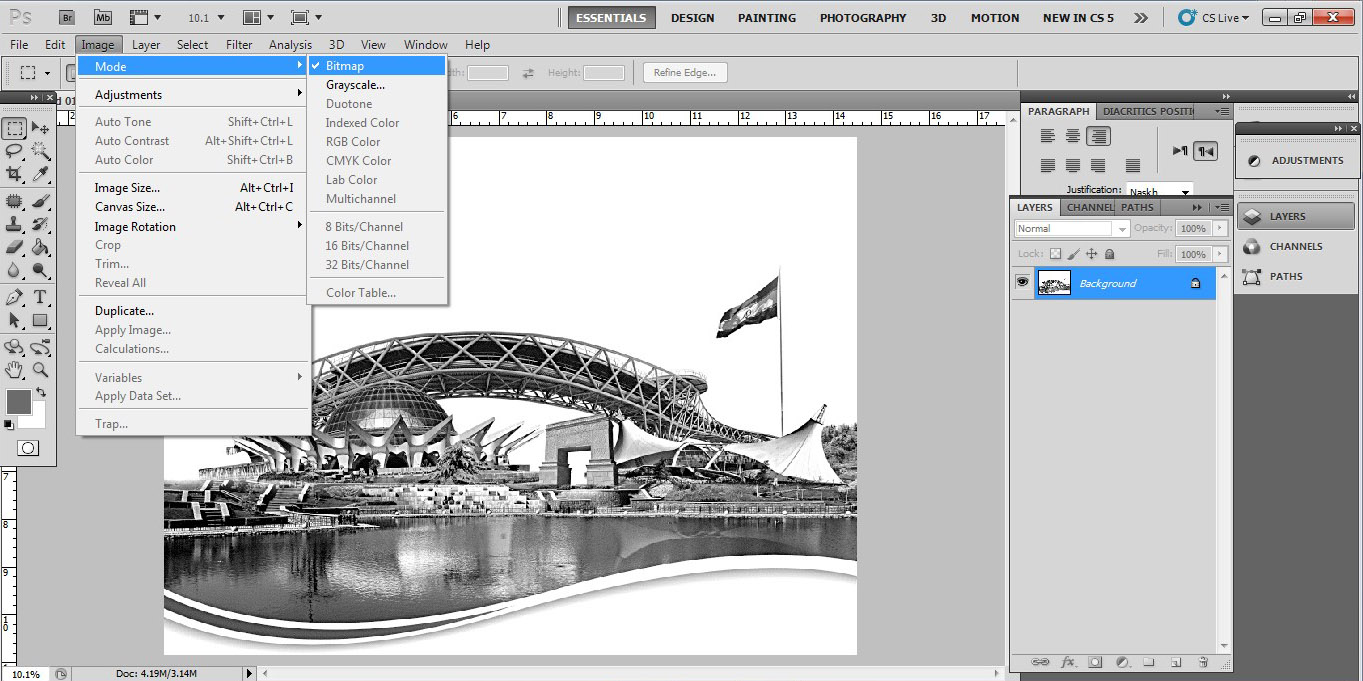The image size is (1363, 681).
Task: Click the Refine Edge button
Action: click(685, 73)
